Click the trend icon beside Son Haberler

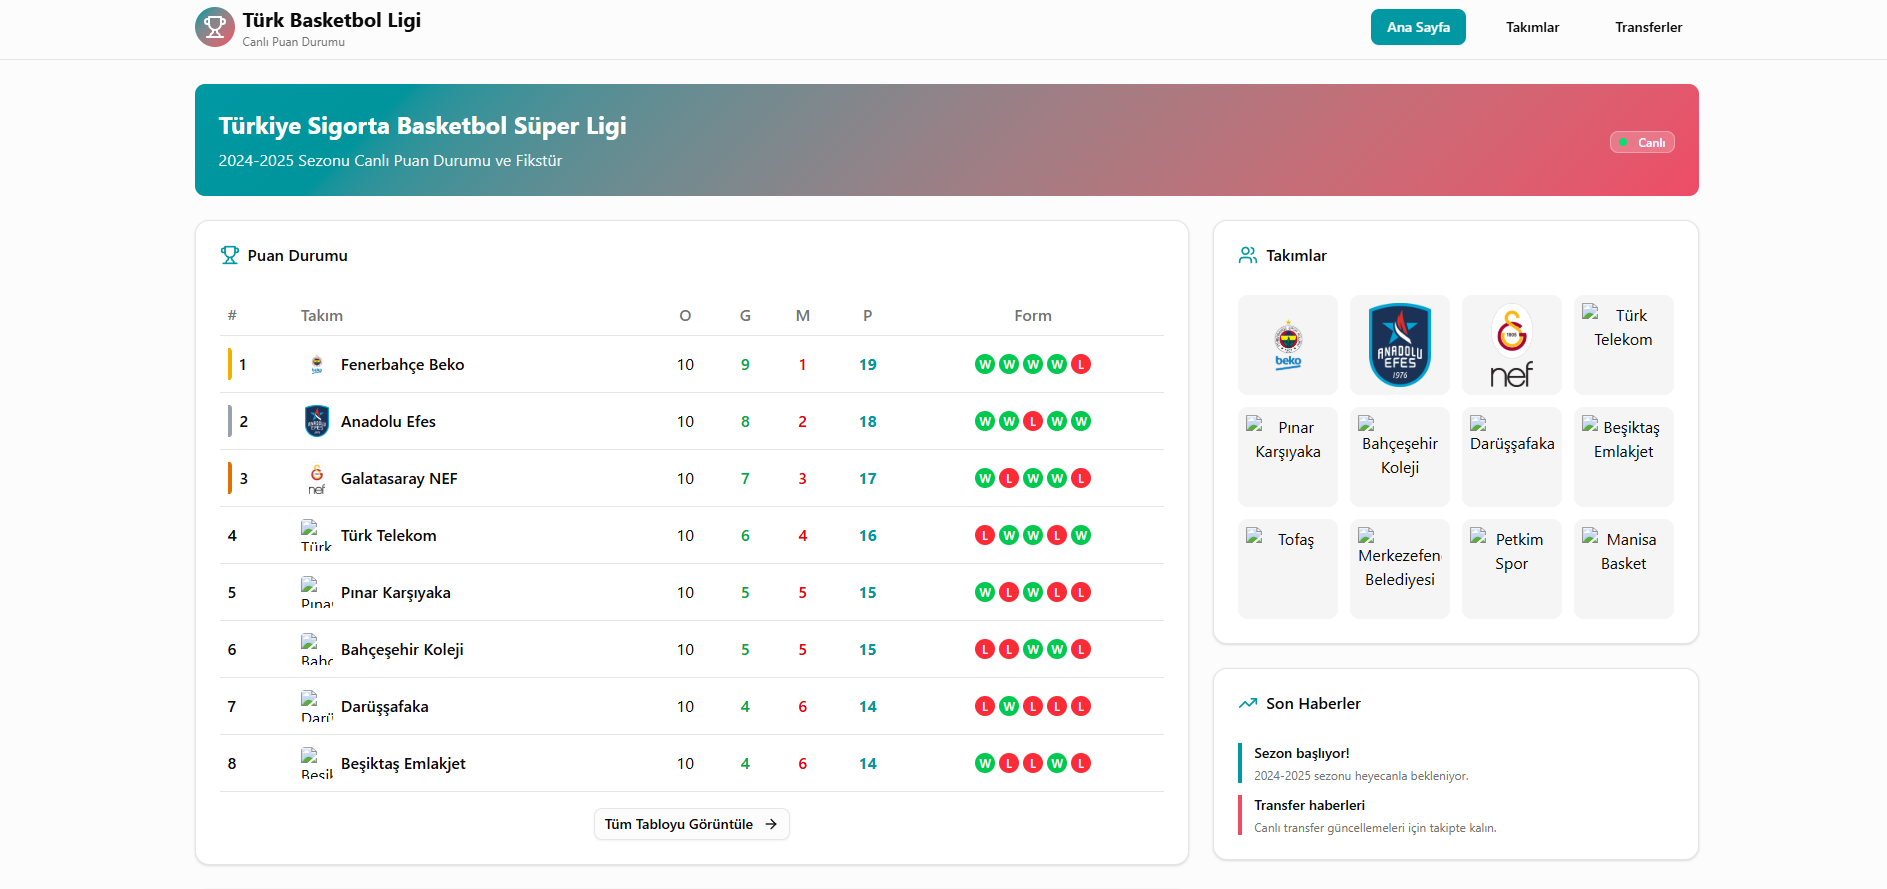point(1247,703)
